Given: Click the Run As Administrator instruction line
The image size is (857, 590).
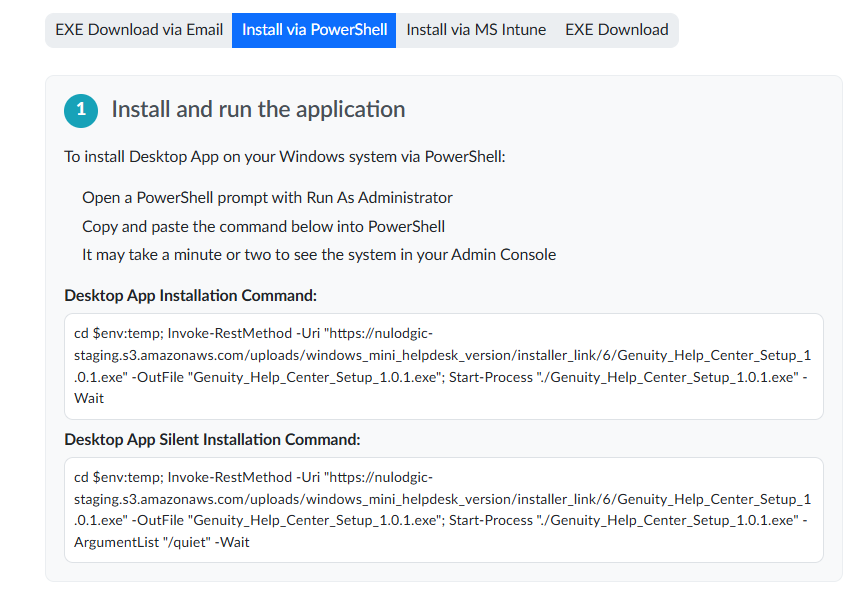Looking at the screenshot, I should click(267, 198).
